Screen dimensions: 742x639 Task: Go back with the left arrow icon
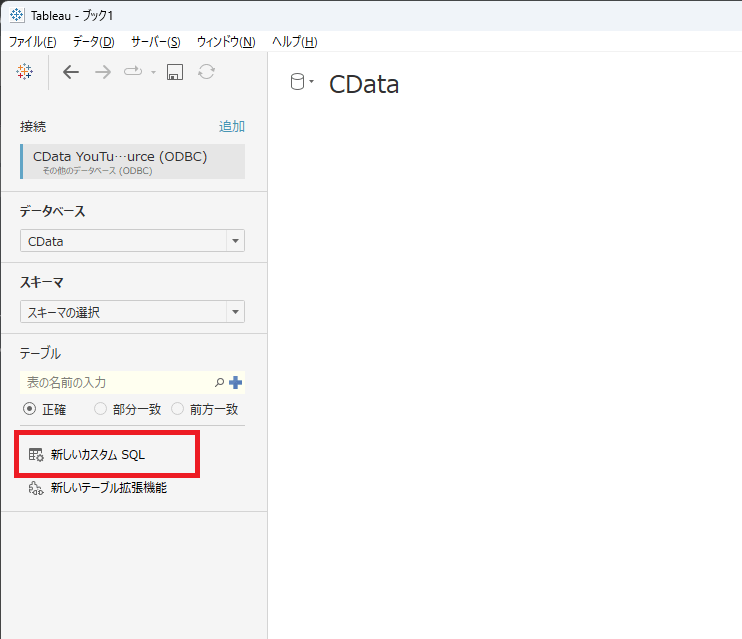[71, 72]
